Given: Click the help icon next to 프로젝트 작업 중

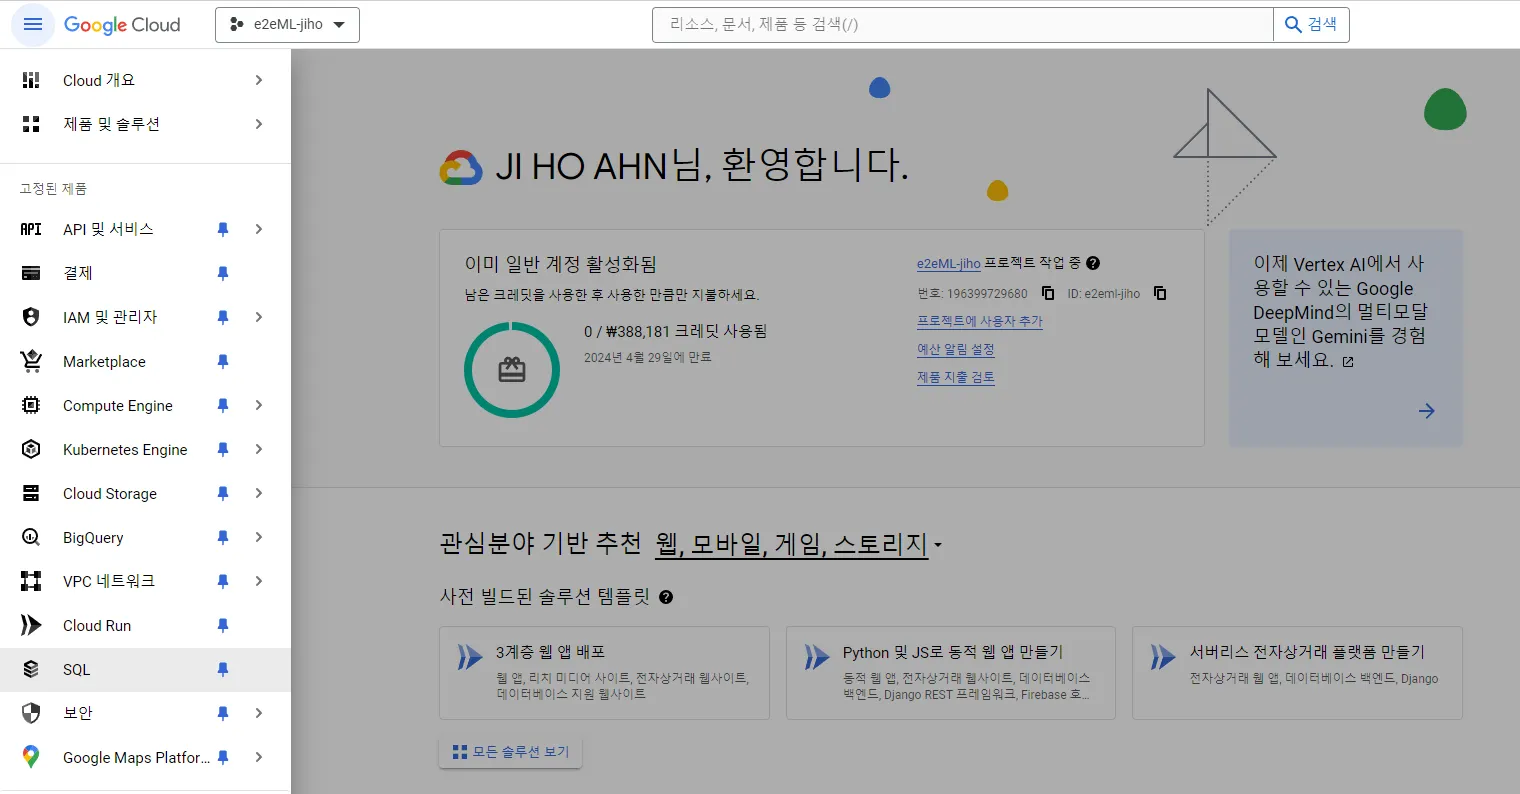Looking at the screenshot, I should tap(1093, 263).
